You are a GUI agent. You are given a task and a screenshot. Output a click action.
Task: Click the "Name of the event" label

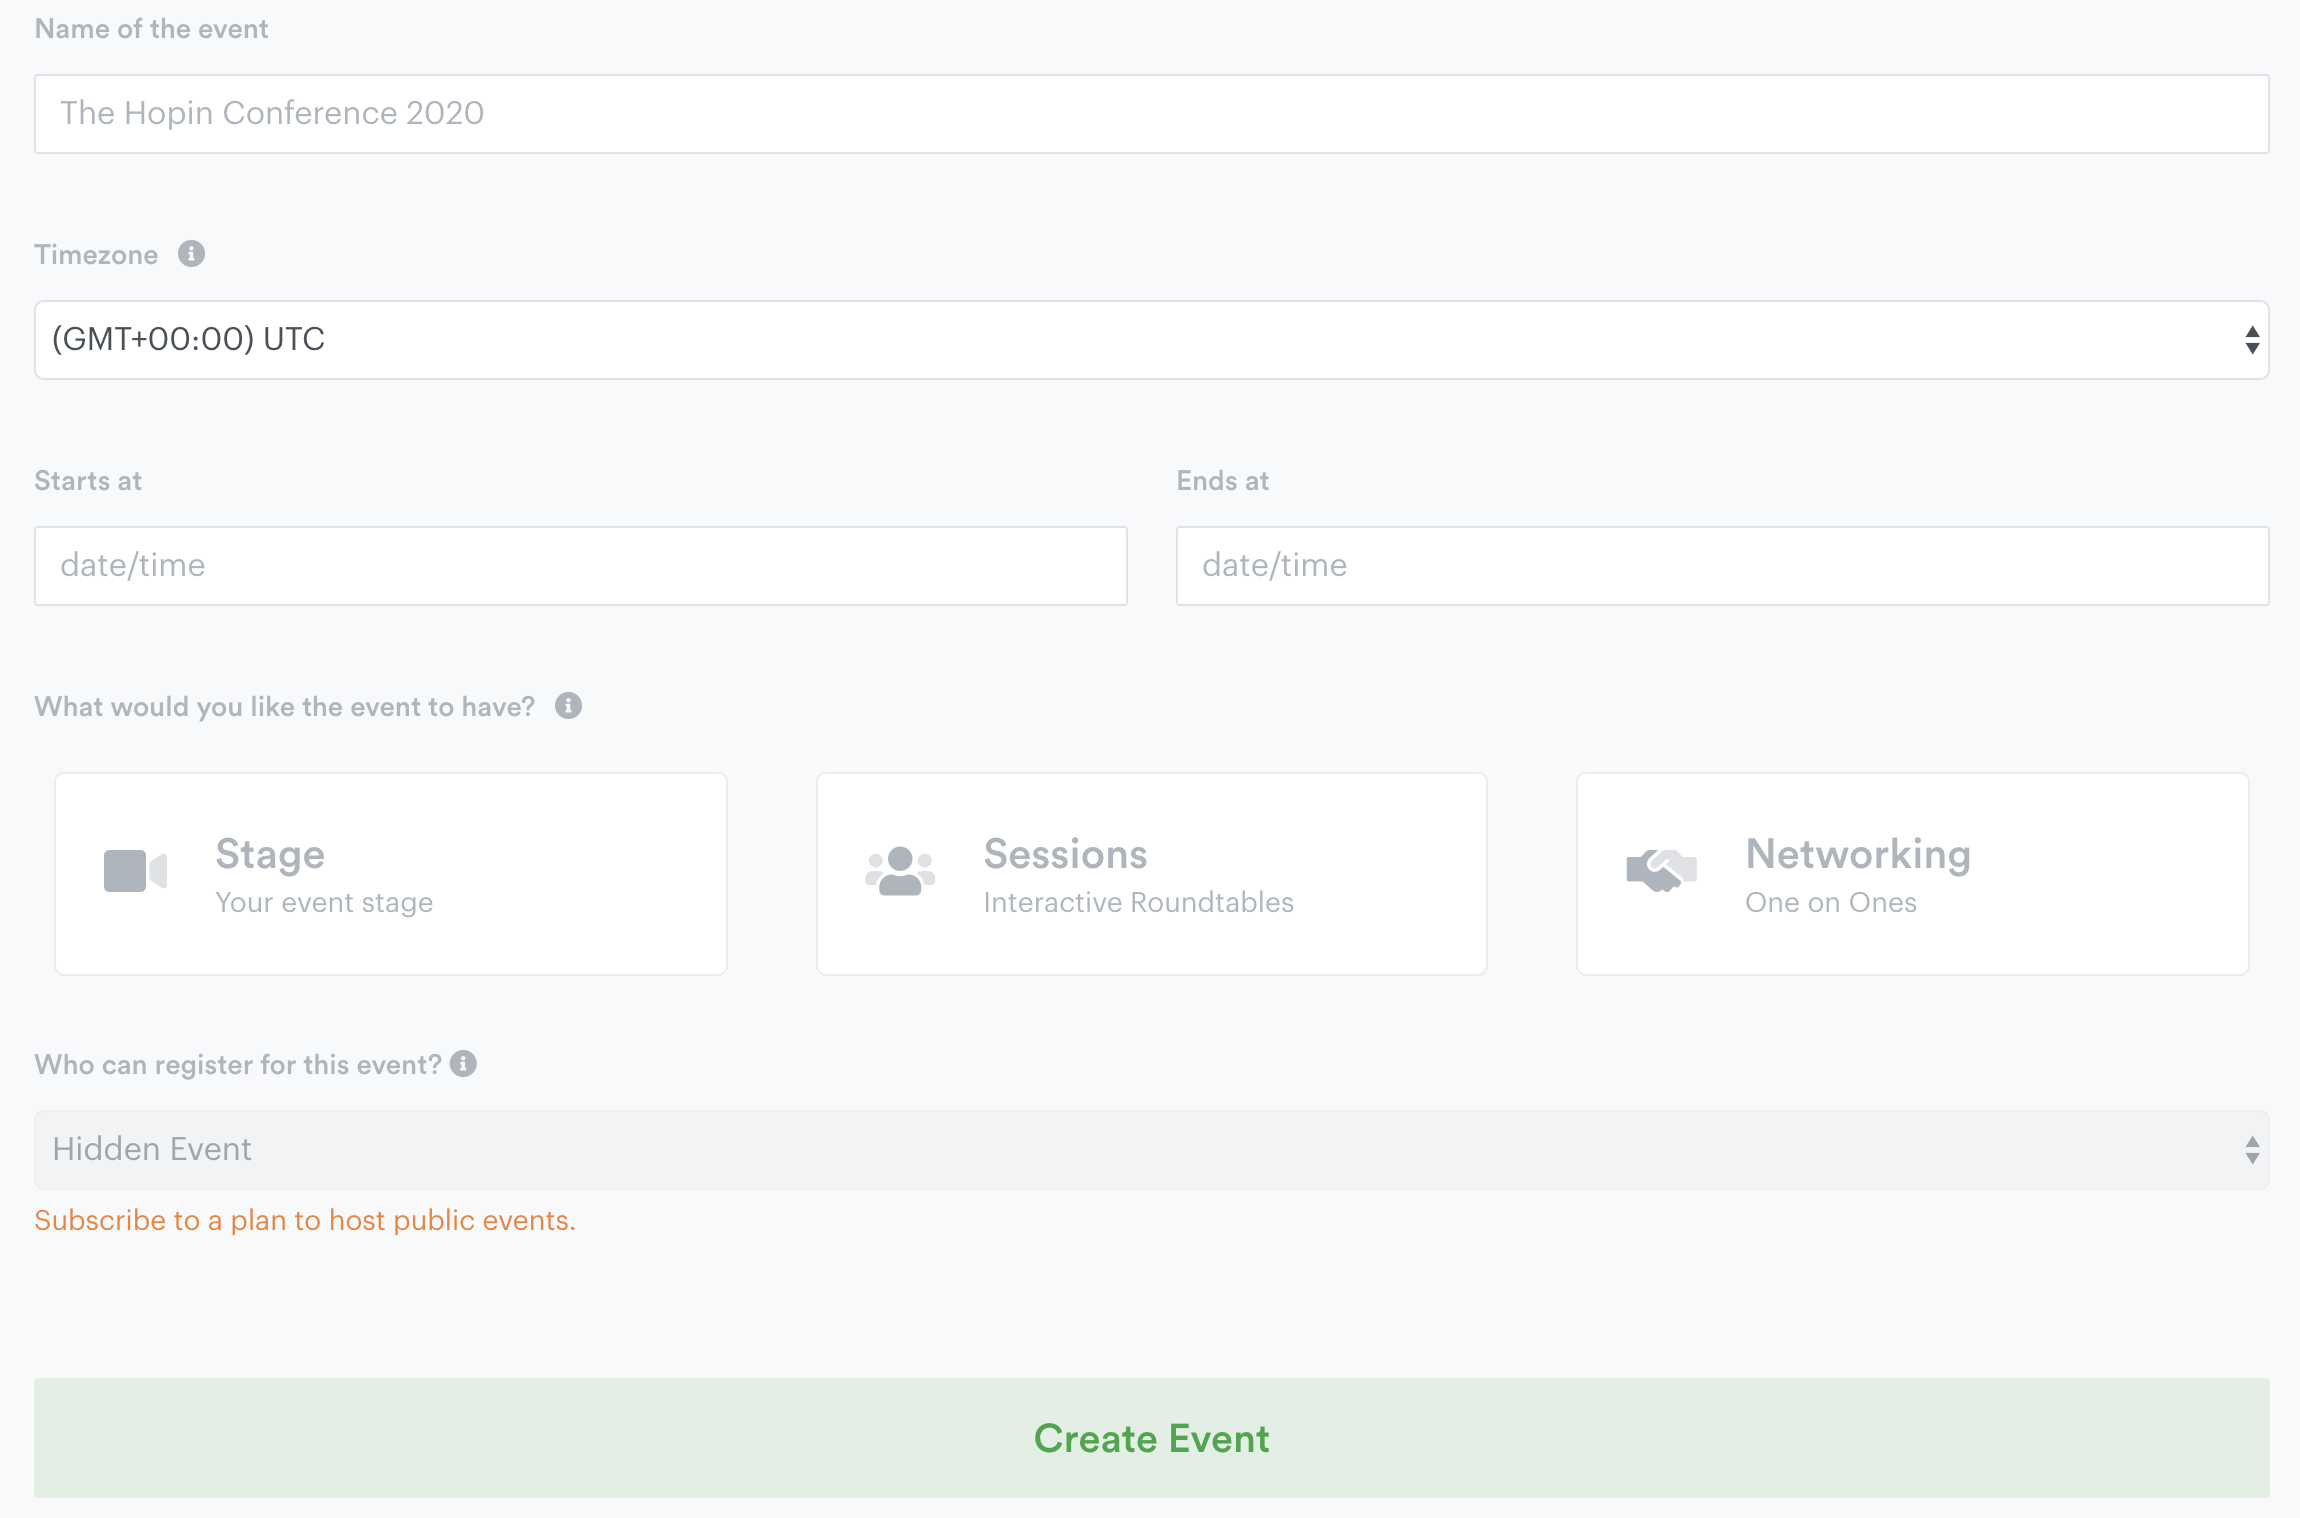(x=152, y=29)
